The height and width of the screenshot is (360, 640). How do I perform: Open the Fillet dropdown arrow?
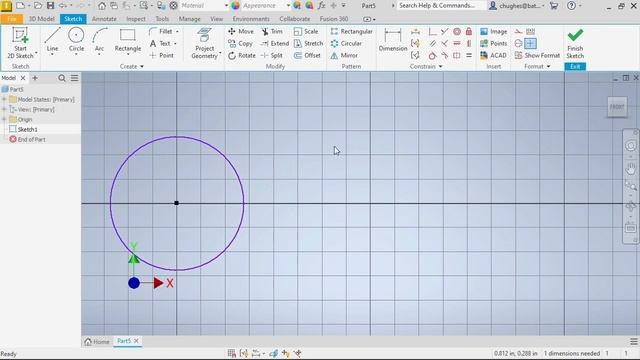177,31
